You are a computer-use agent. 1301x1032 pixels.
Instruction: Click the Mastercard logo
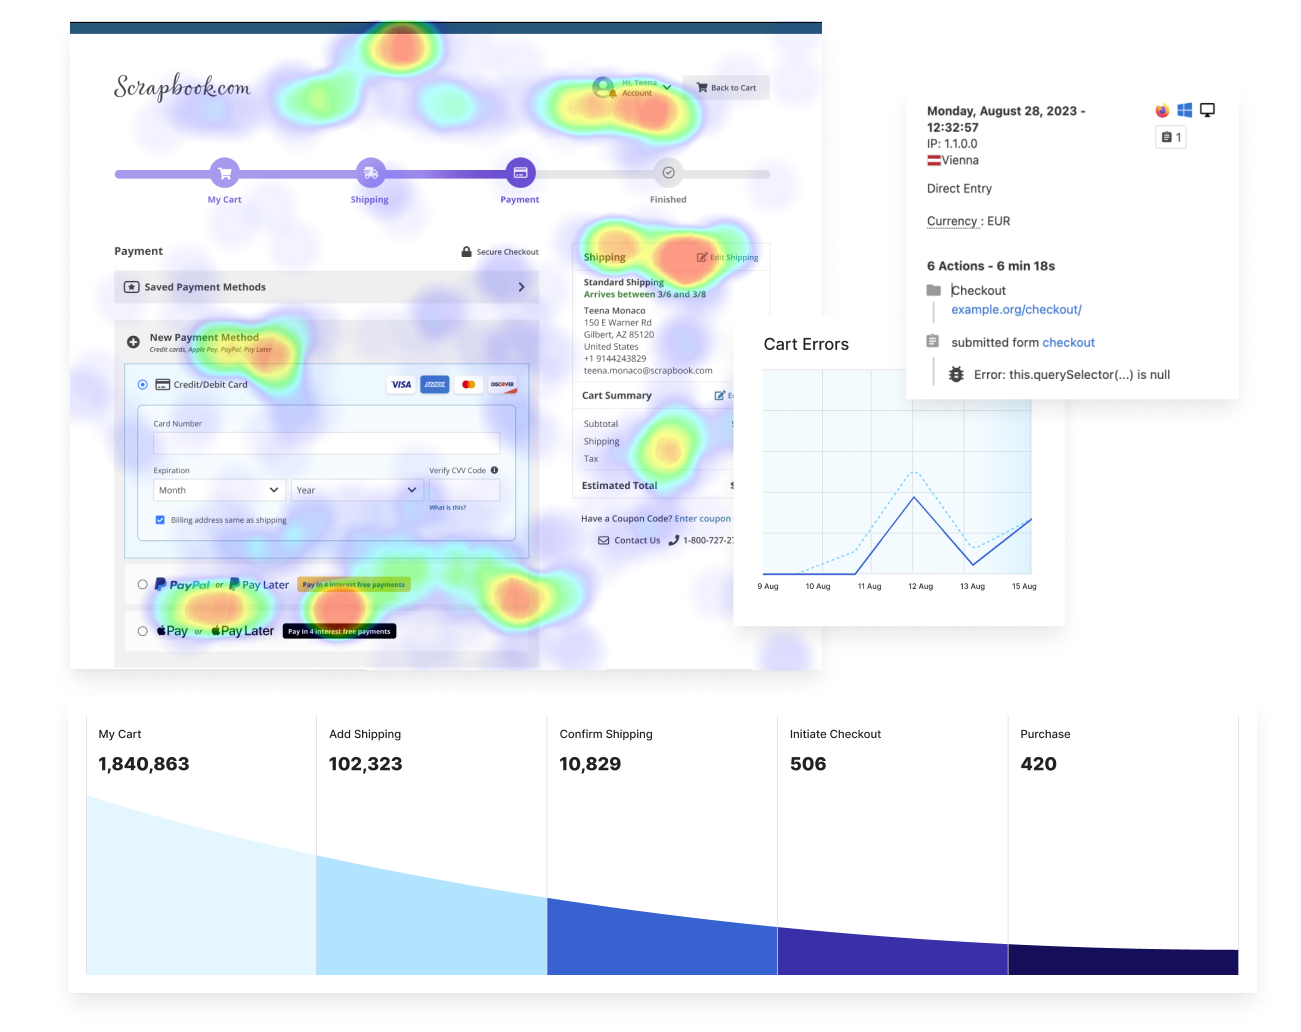click(x=468, y=384)
